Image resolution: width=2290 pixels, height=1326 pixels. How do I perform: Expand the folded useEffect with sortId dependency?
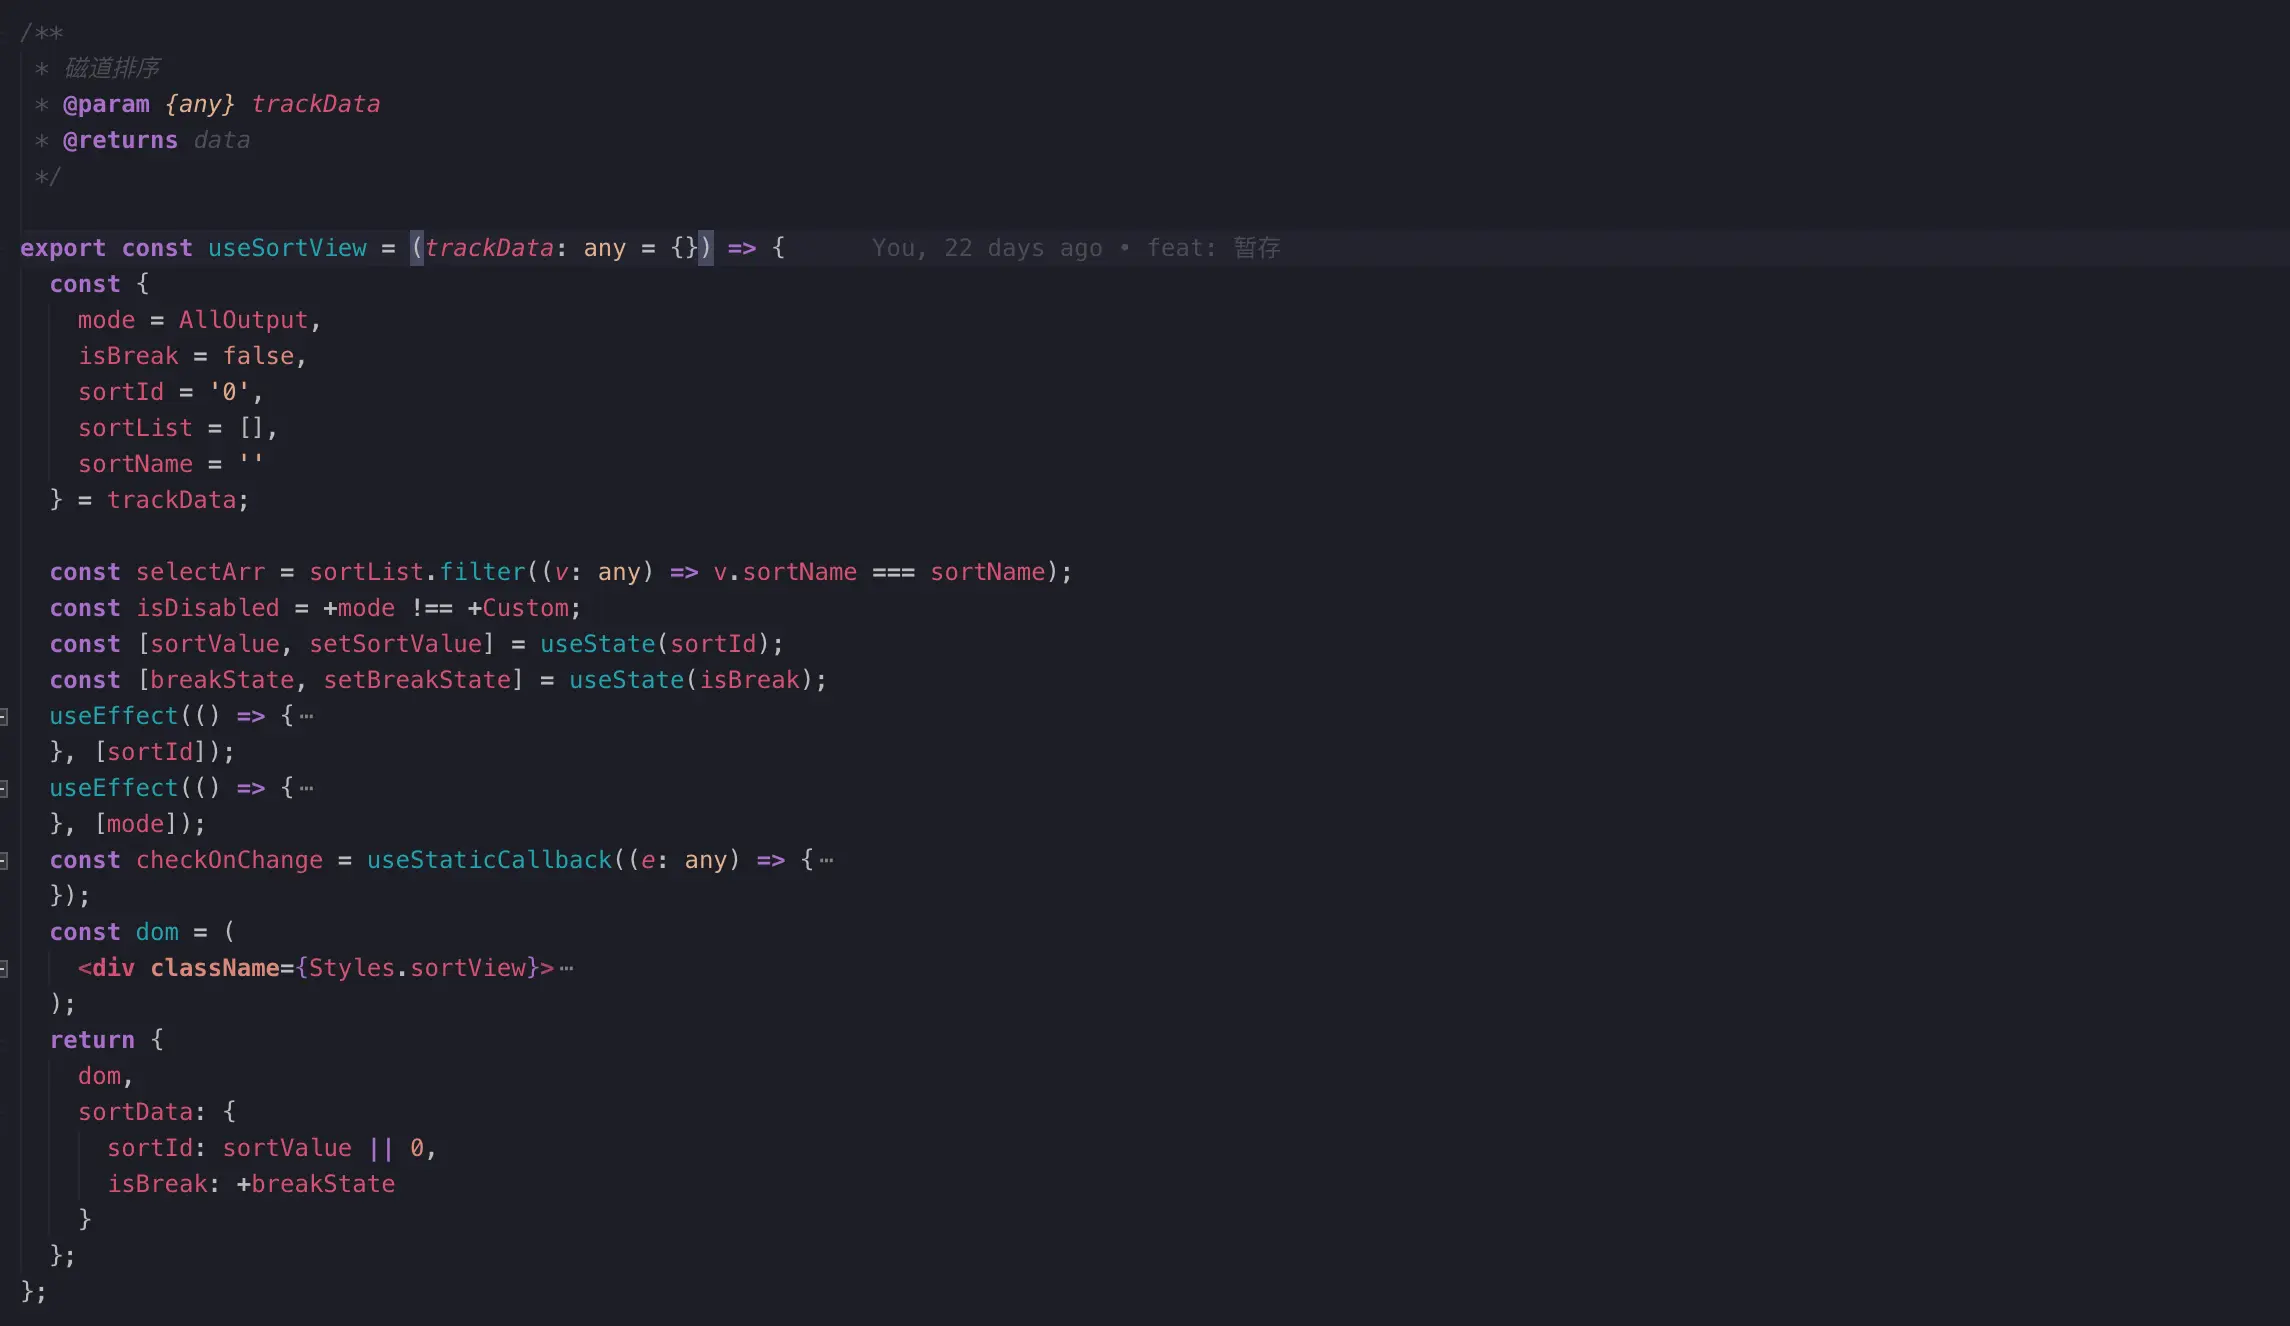[x=4, y=717]
